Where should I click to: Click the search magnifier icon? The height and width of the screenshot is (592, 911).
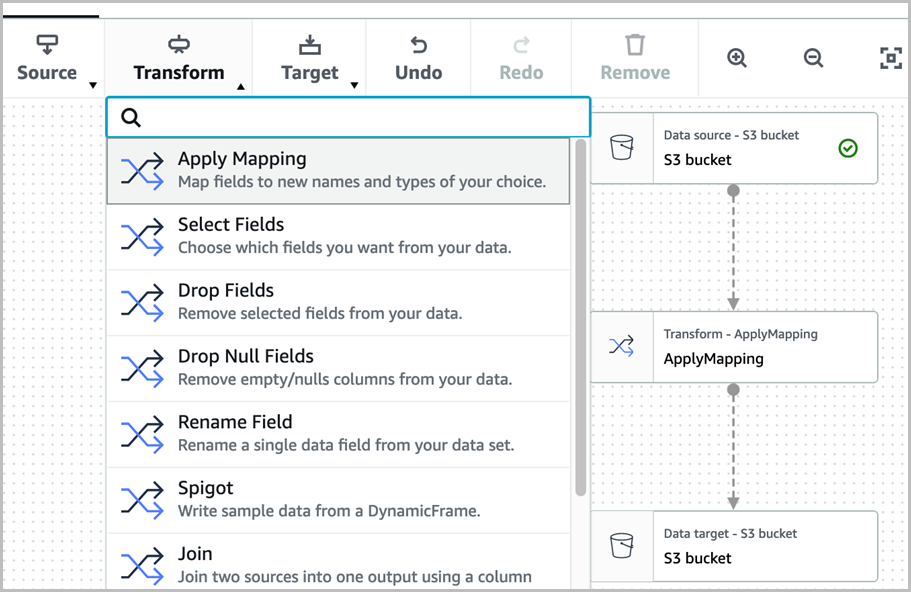click(x=131, y=117)
